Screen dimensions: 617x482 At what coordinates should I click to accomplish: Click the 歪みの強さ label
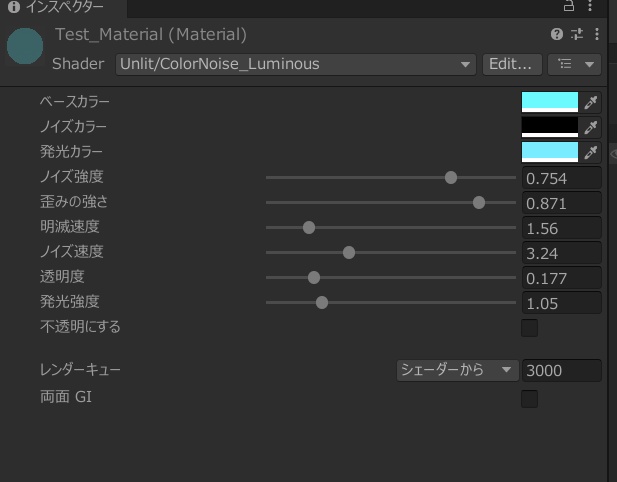(x=74, y=202)
